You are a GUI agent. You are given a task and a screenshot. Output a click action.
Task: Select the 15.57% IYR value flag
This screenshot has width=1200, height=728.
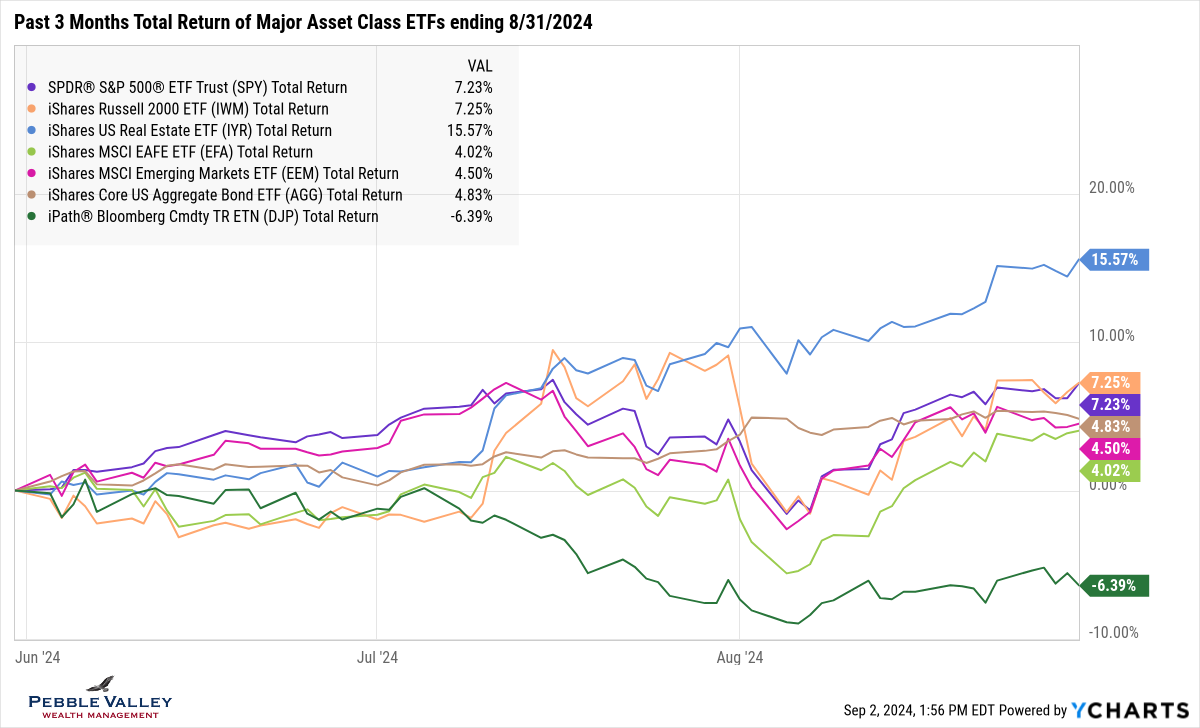(x=1114, y=259)
